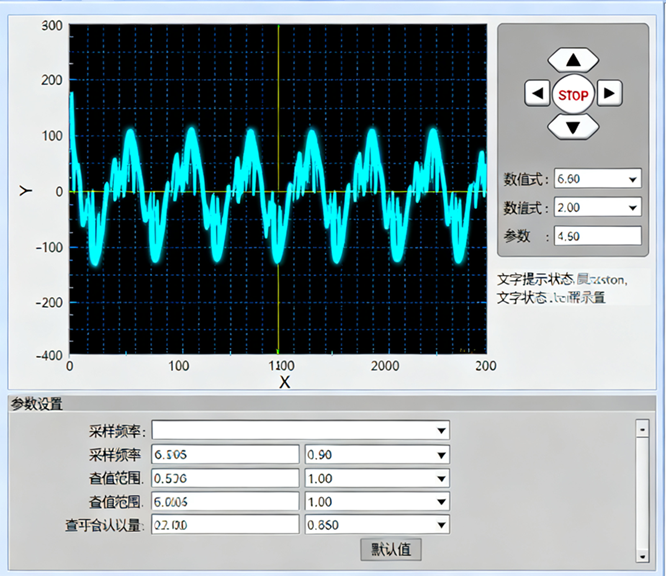Open the dropdown showing 2.00
Screen dimensions: 666x576
598,207
